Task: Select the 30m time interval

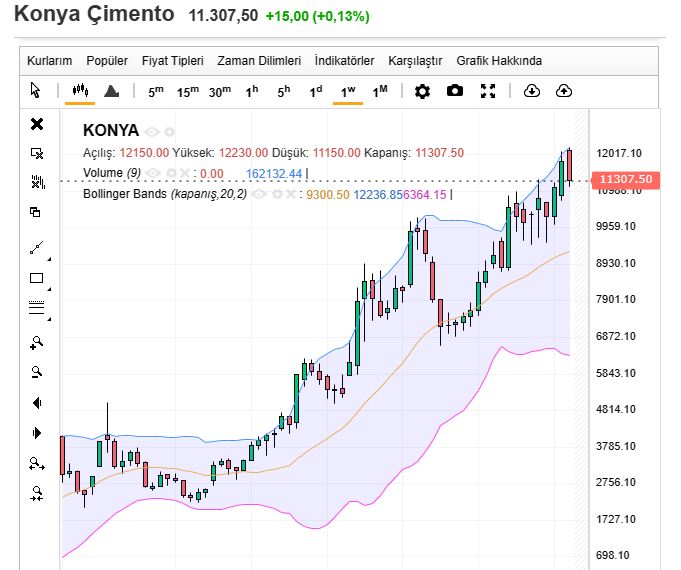Action: click(220, 91)
